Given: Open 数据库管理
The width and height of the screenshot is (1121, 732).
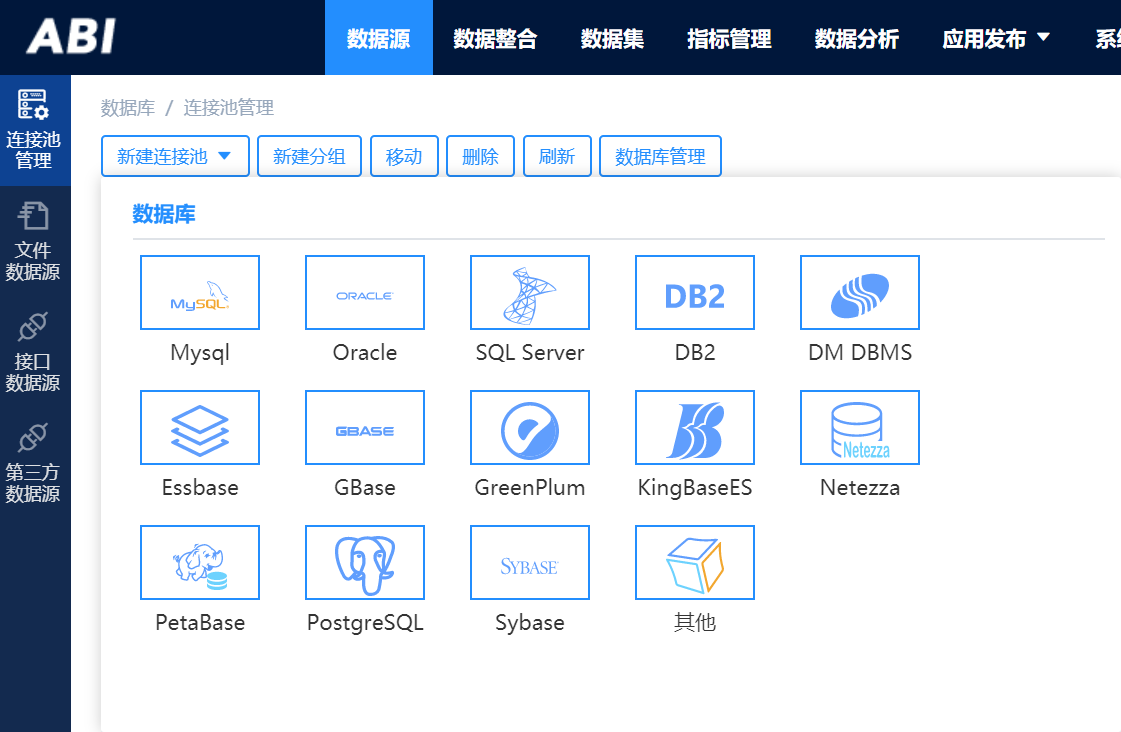Looking at the screenshot, I should click(x=661, y=156).
